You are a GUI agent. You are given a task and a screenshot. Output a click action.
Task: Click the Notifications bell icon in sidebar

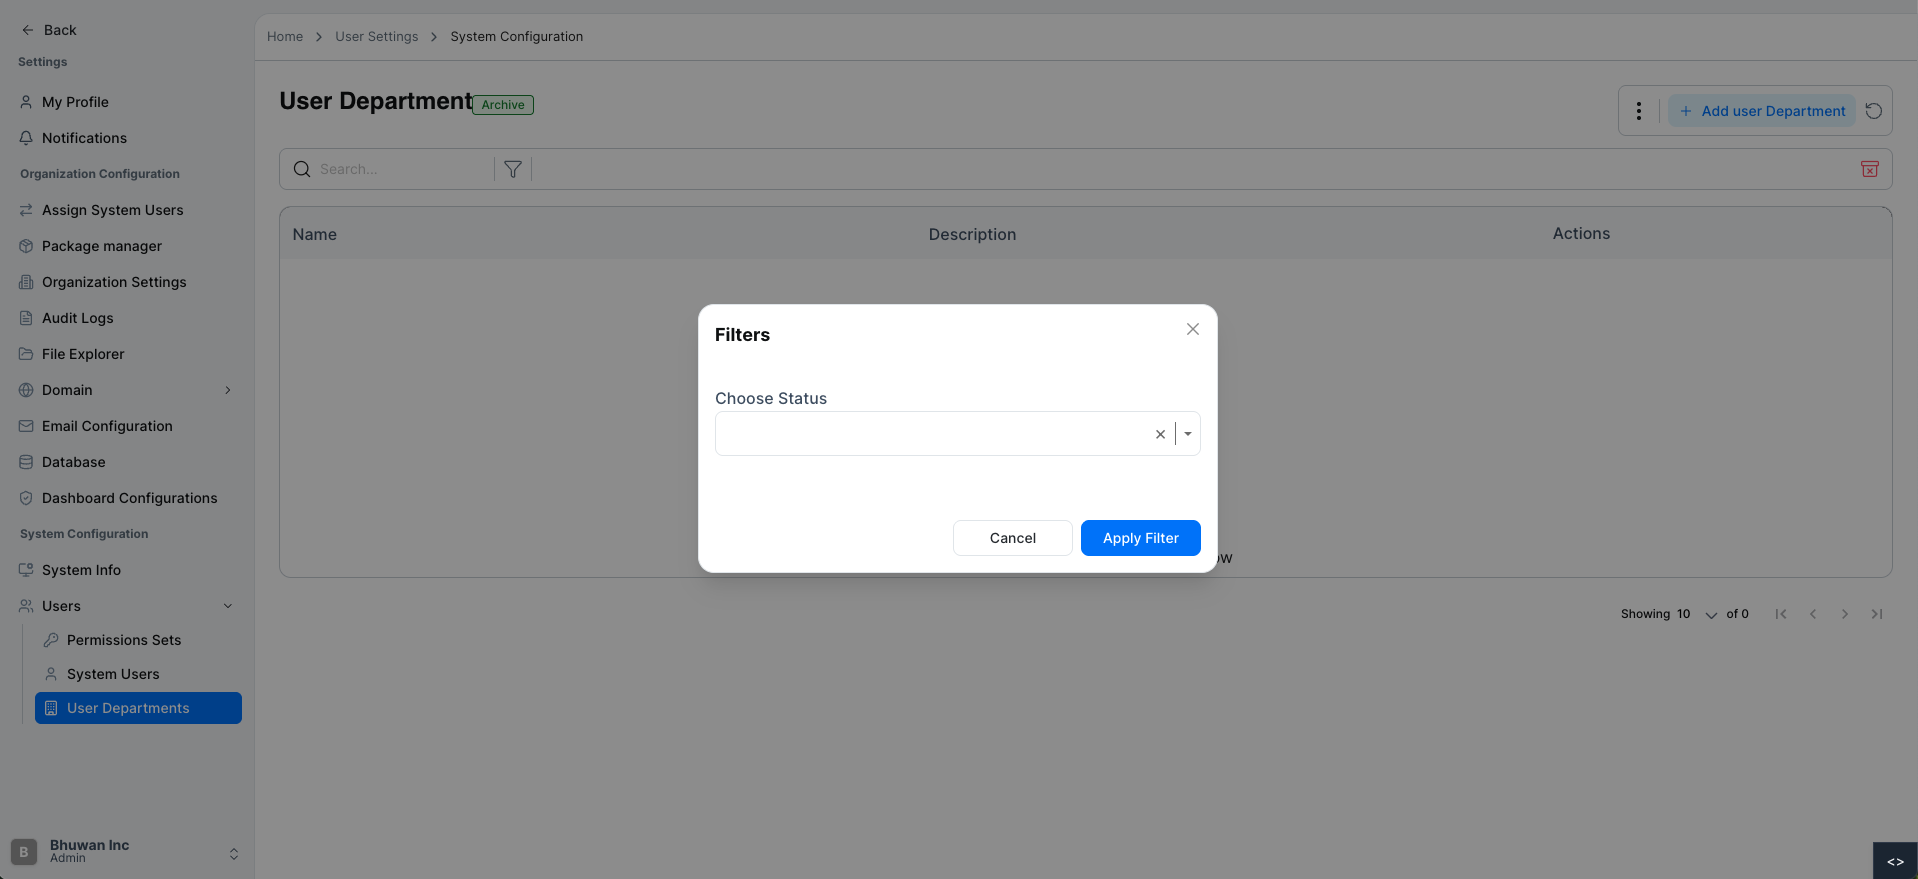click(25, 138)
